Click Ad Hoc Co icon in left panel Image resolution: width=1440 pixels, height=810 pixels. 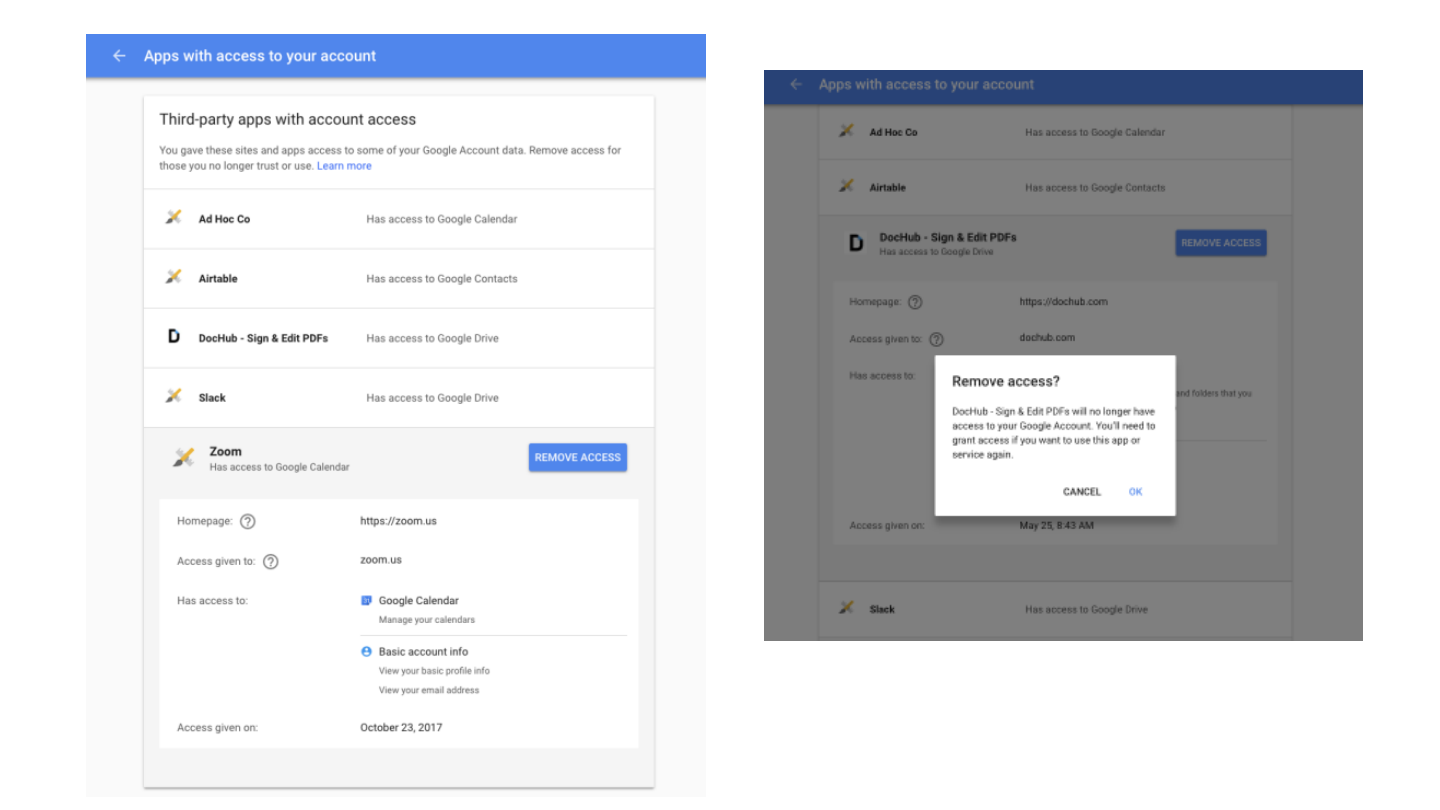pos(174,217)
